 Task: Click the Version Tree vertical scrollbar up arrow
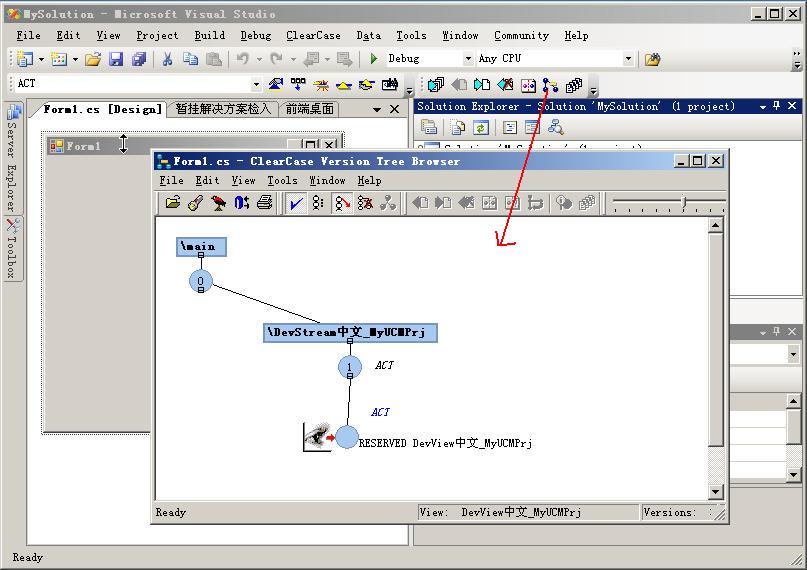(715, 225)
